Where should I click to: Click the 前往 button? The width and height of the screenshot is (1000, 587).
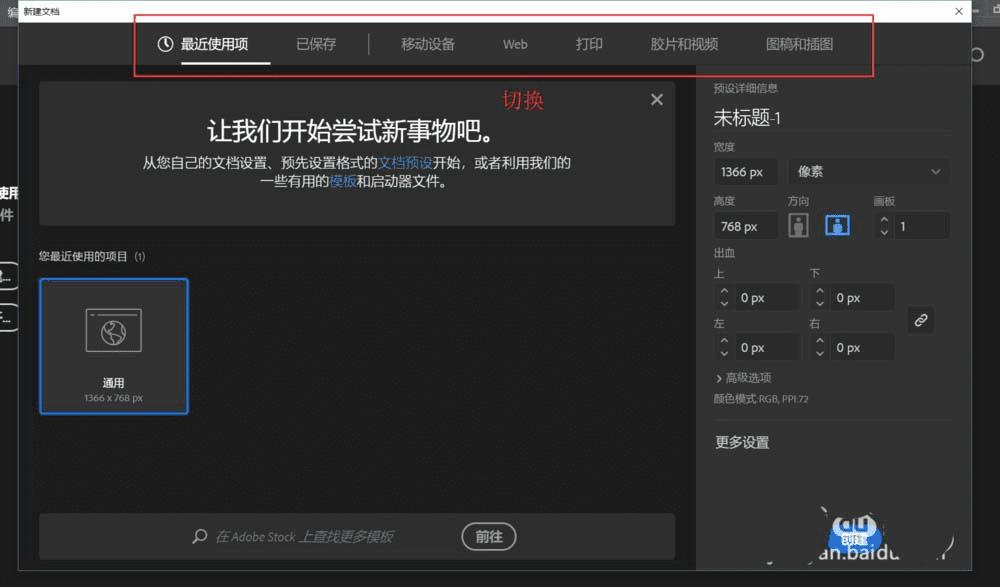489,537
